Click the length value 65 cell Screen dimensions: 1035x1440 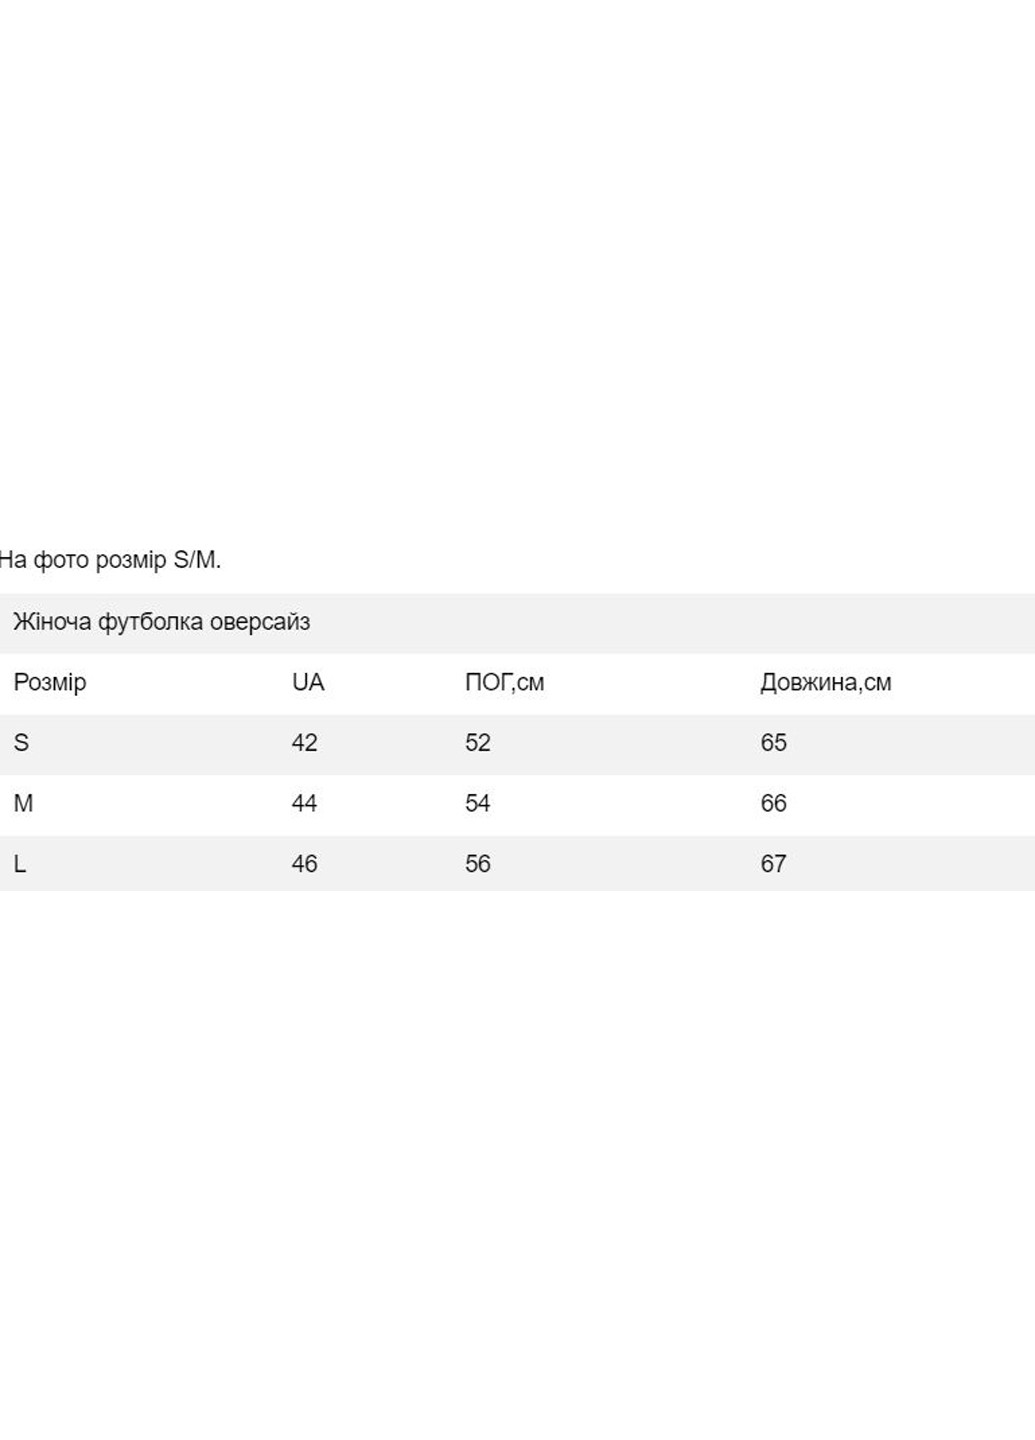click(773, 743)
